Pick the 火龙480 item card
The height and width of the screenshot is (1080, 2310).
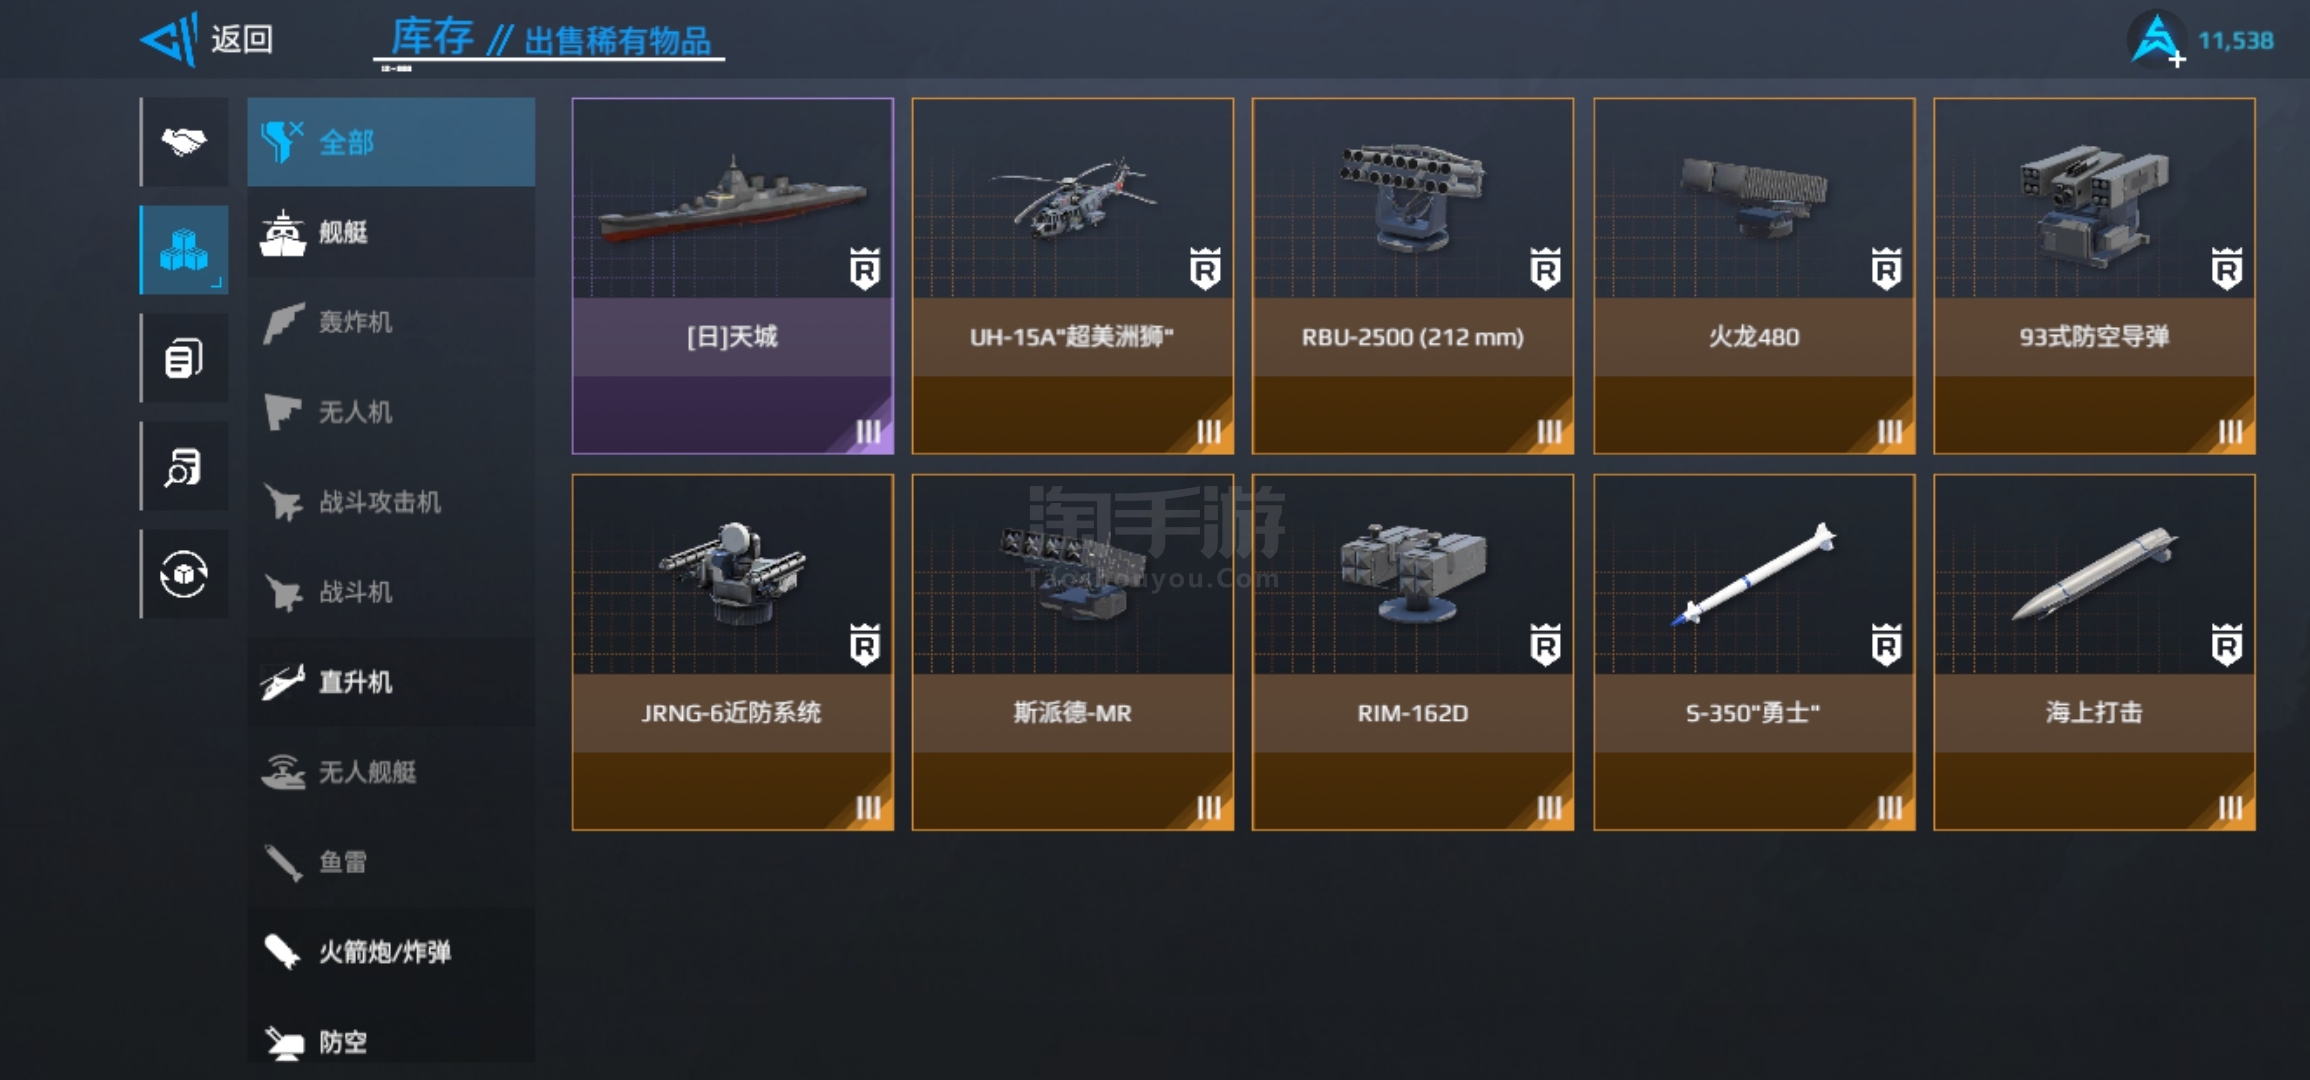click(1754, 276)
